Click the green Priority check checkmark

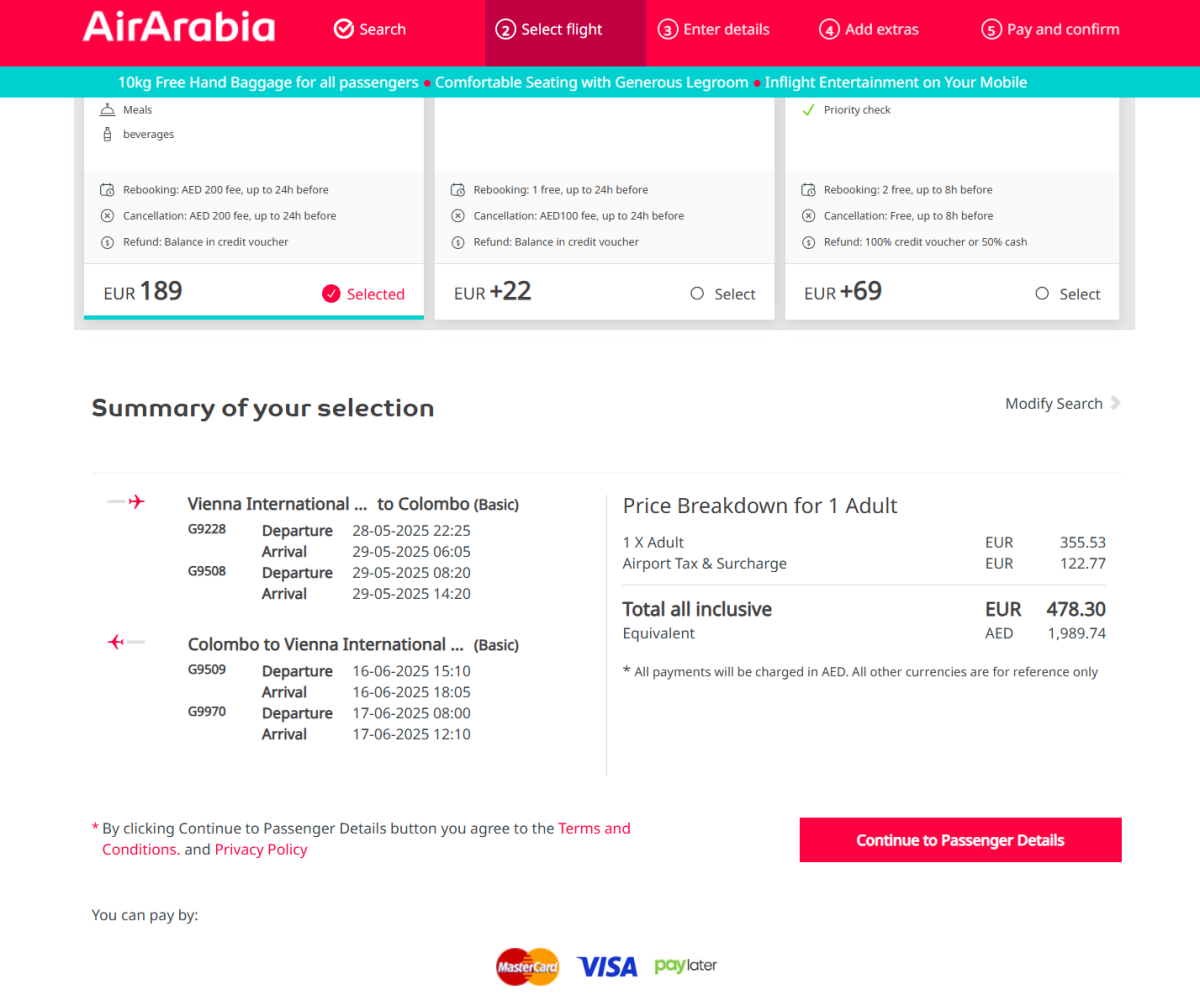[808, 110]
